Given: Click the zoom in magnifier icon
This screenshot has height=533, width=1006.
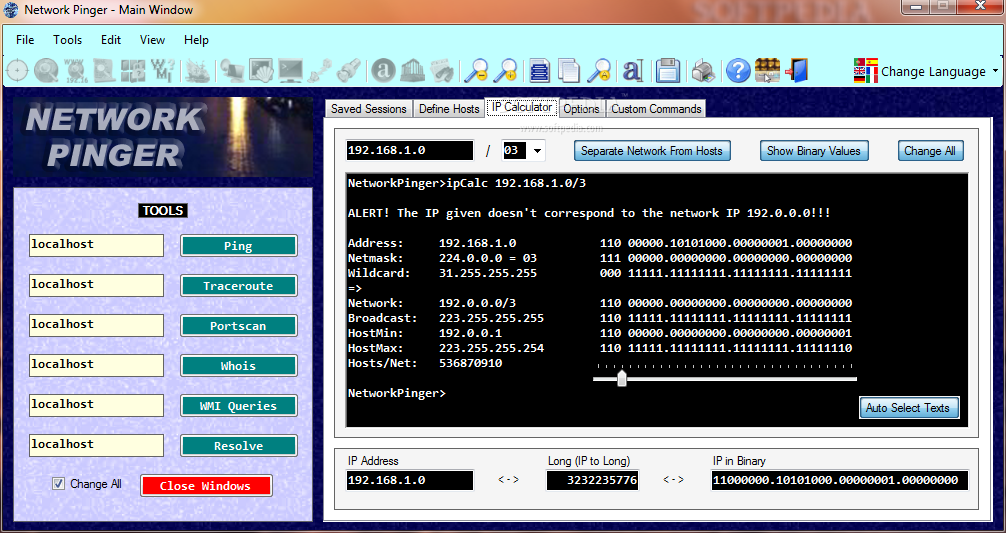Looking at the screenshot, I should pos(506,71).
